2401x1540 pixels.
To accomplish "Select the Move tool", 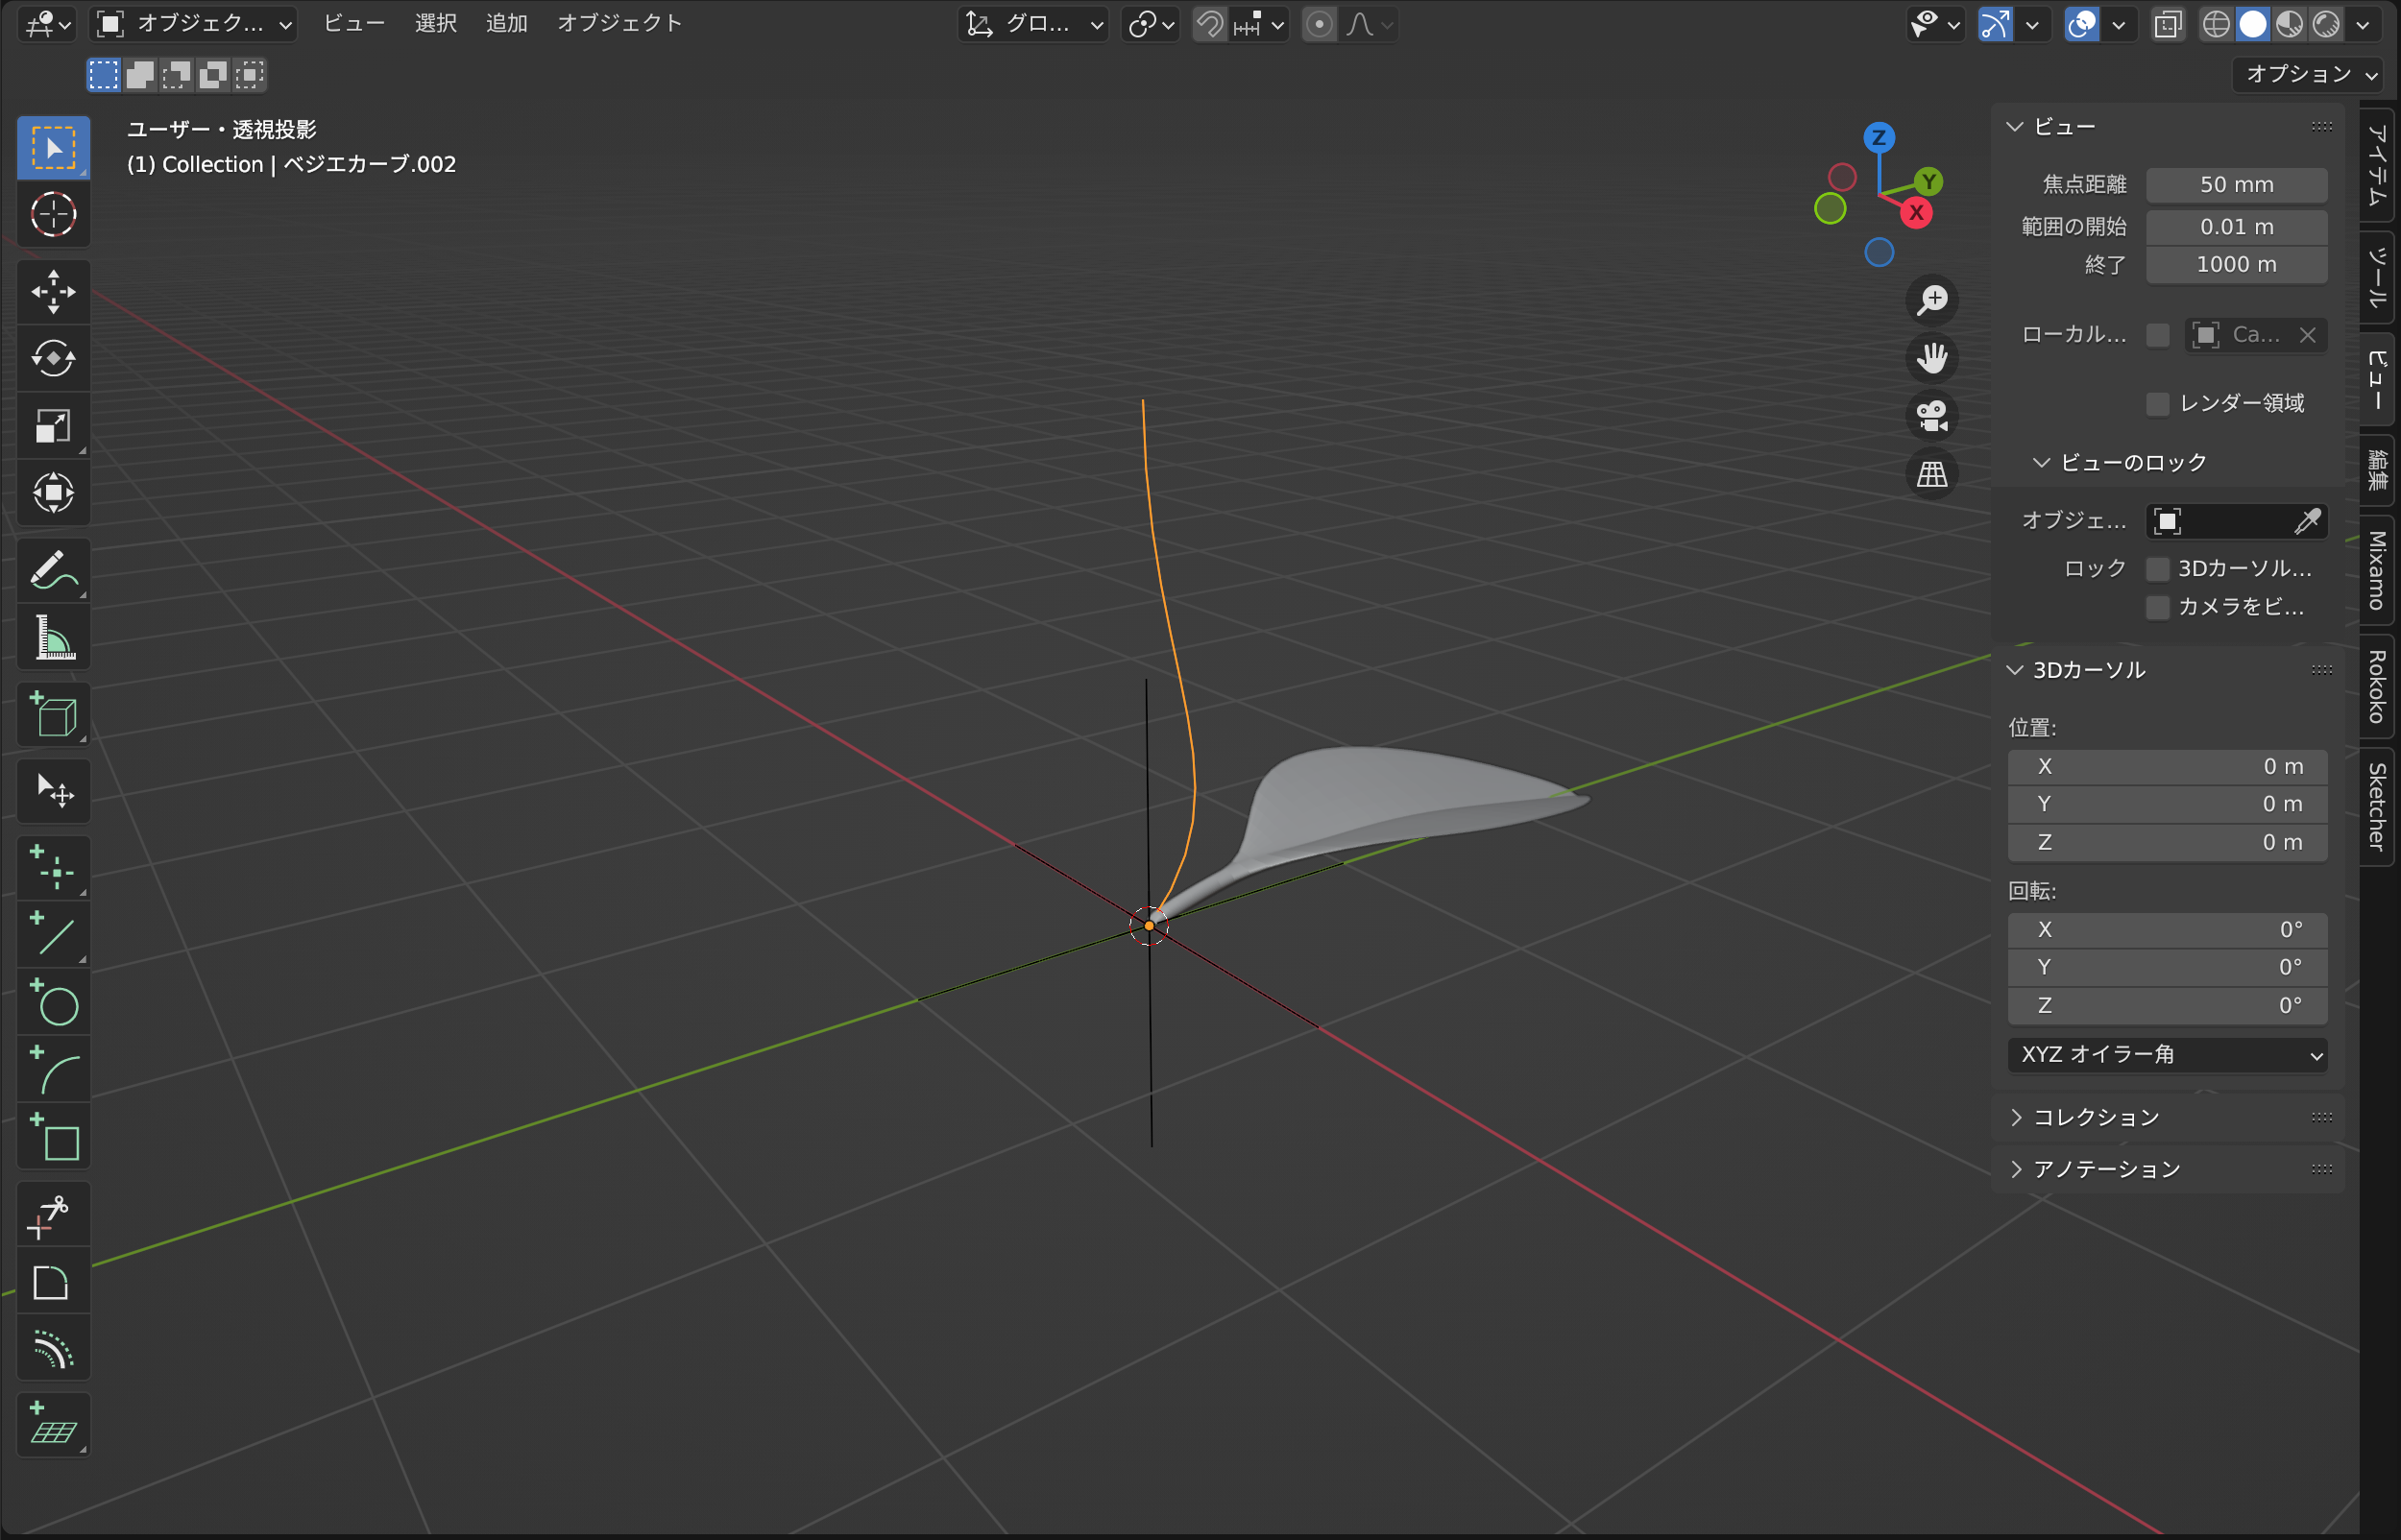I will click(53, 292).
